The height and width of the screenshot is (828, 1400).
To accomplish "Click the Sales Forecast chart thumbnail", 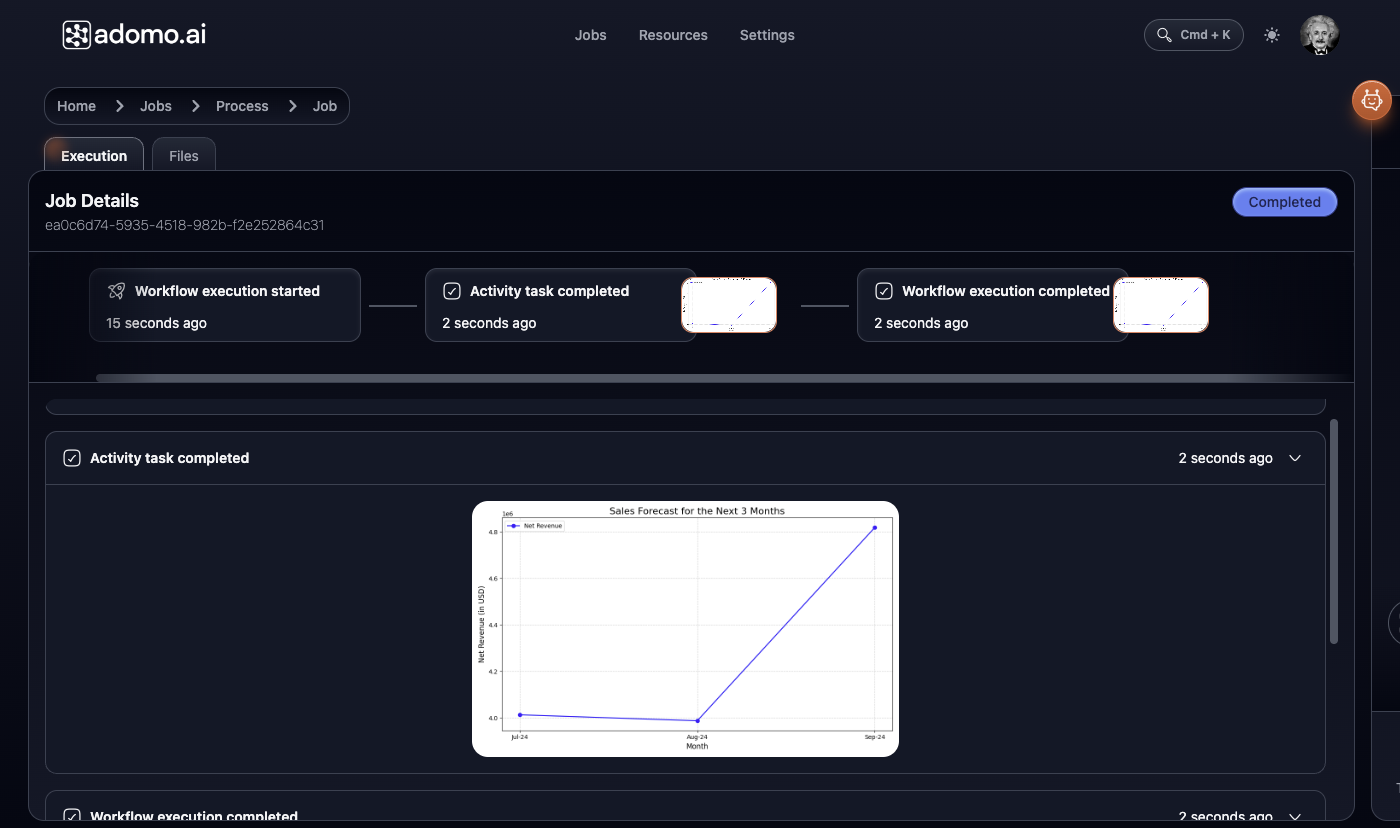I will point(686,628).
